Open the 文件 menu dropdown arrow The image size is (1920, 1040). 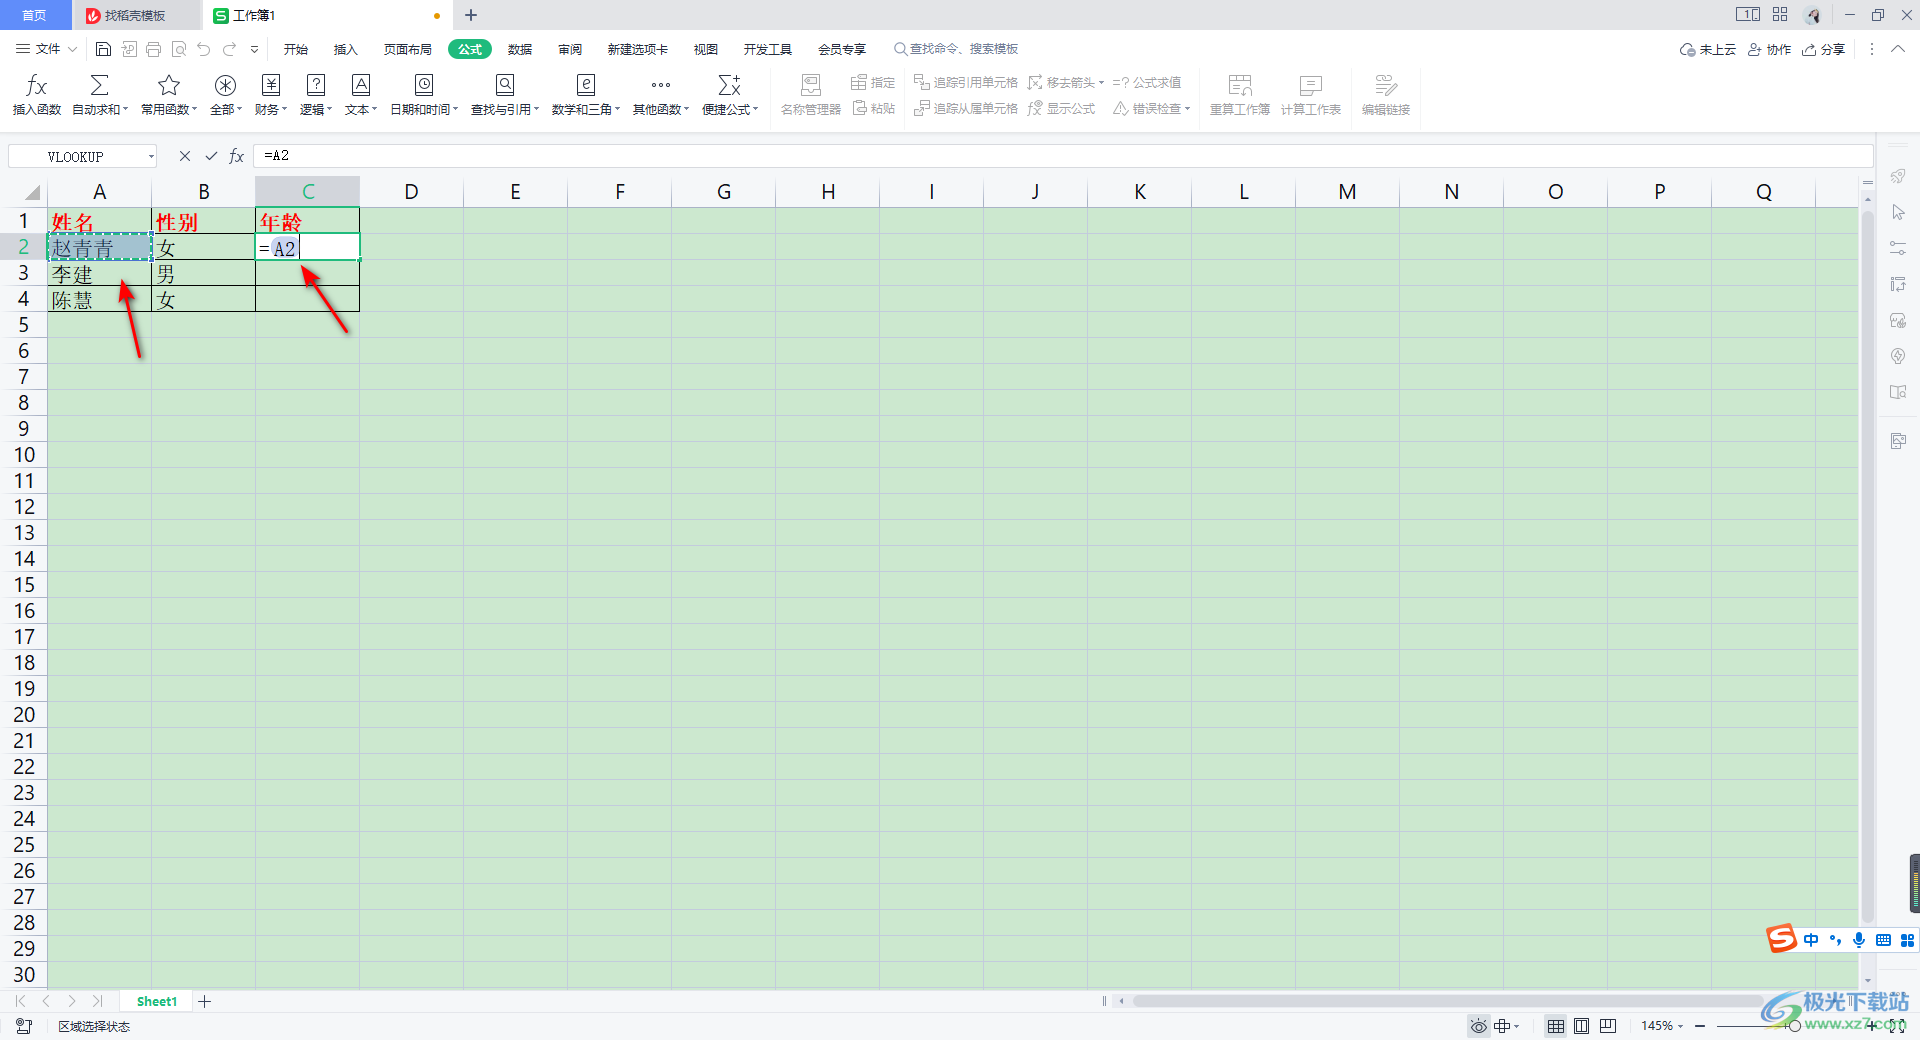(x=72, y=49)
